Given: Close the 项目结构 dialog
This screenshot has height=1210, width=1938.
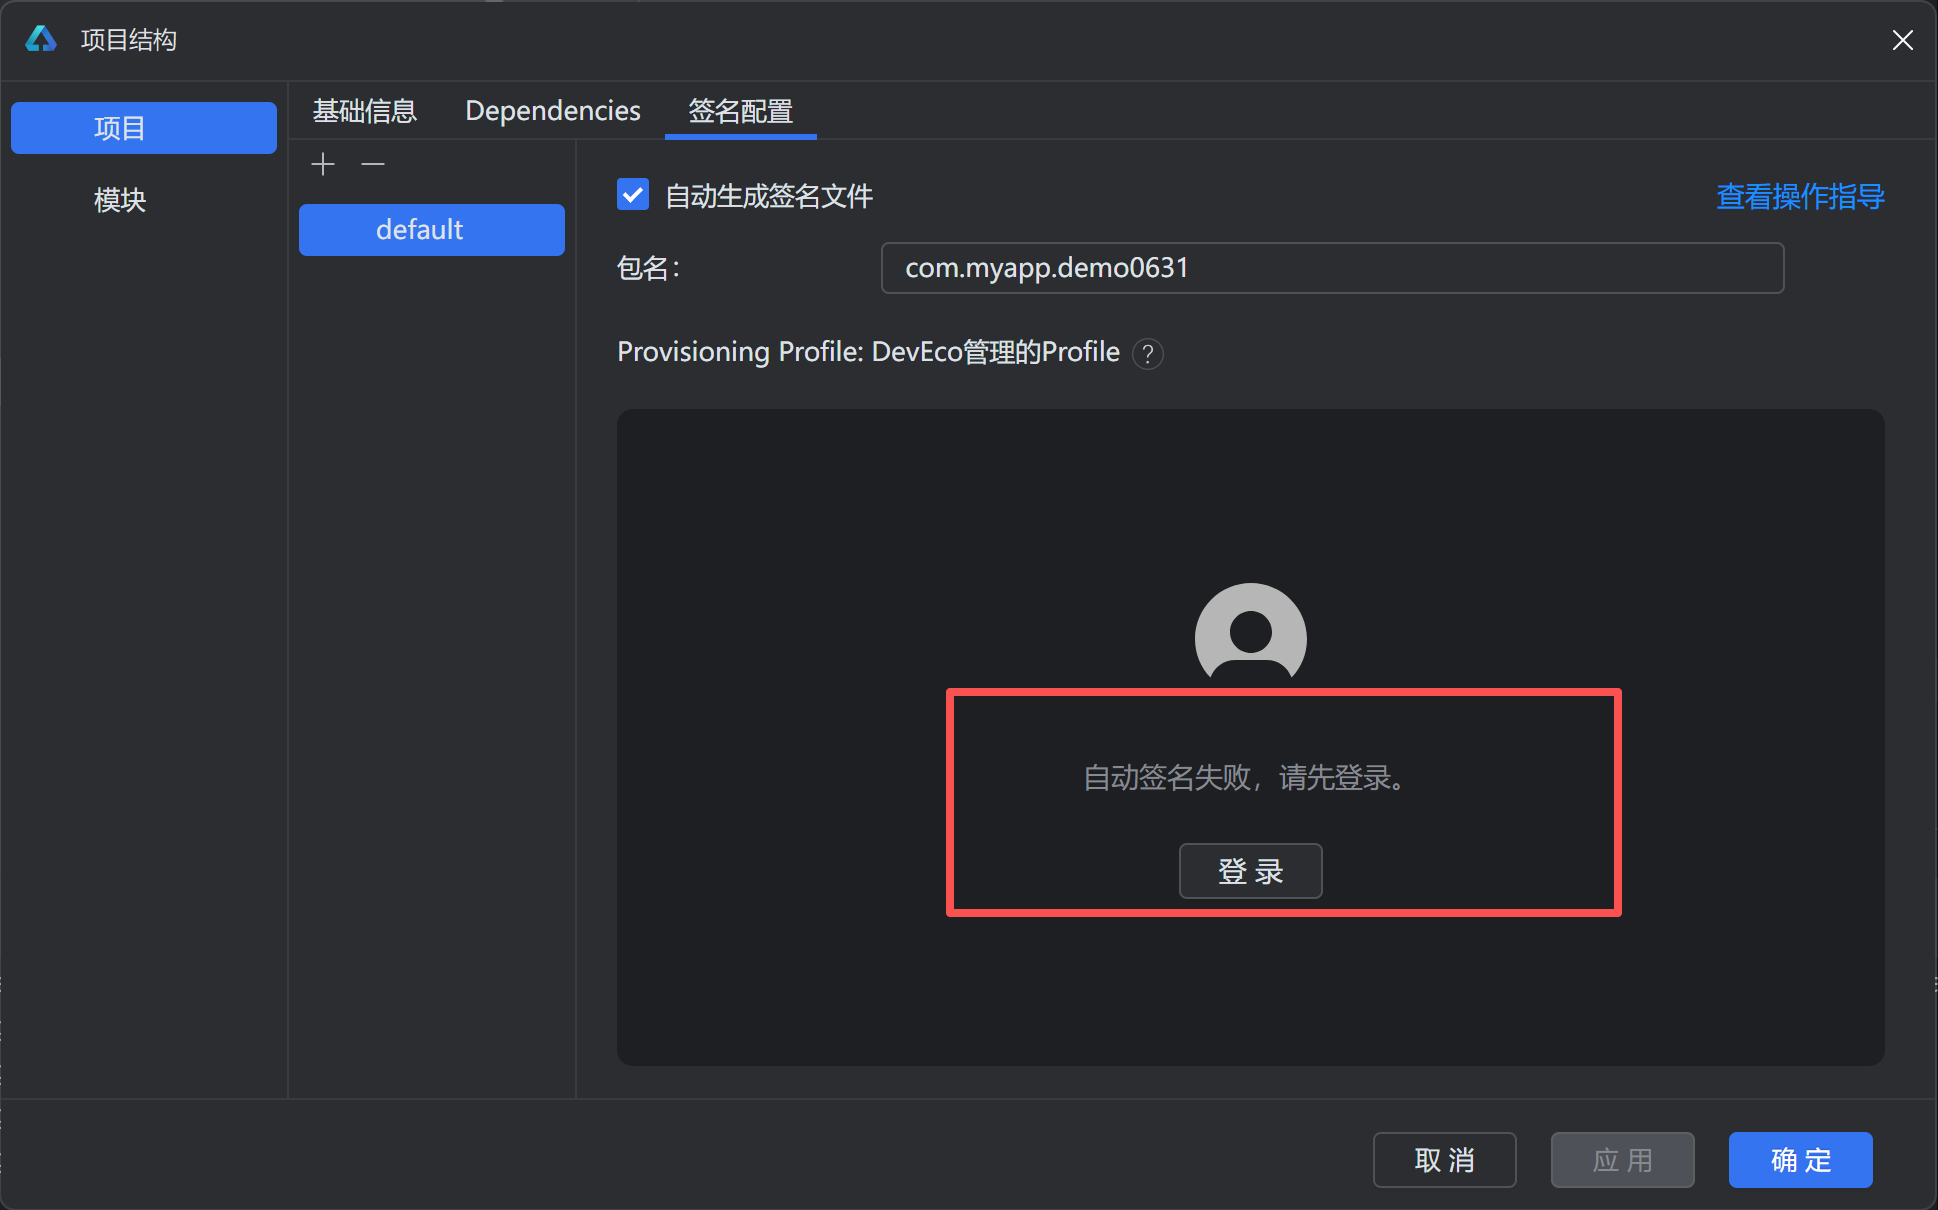Looking at the screenshot, I should coord(1902,40).
